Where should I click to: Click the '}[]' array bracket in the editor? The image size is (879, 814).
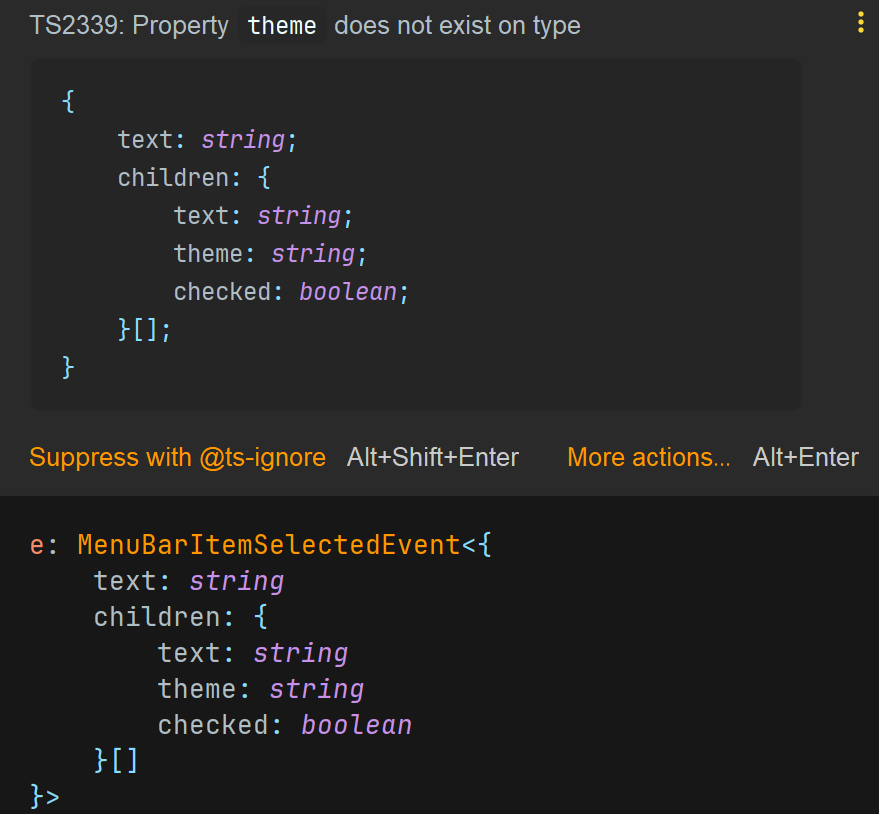pyautogui.click(x=116, y=761)
